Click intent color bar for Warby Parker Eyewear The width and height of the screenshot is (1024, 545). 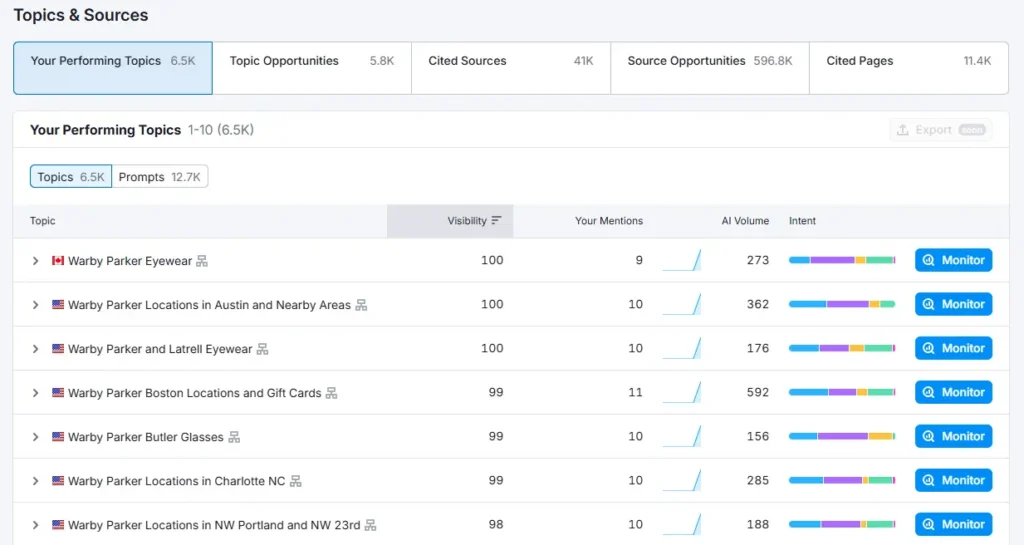842,260
